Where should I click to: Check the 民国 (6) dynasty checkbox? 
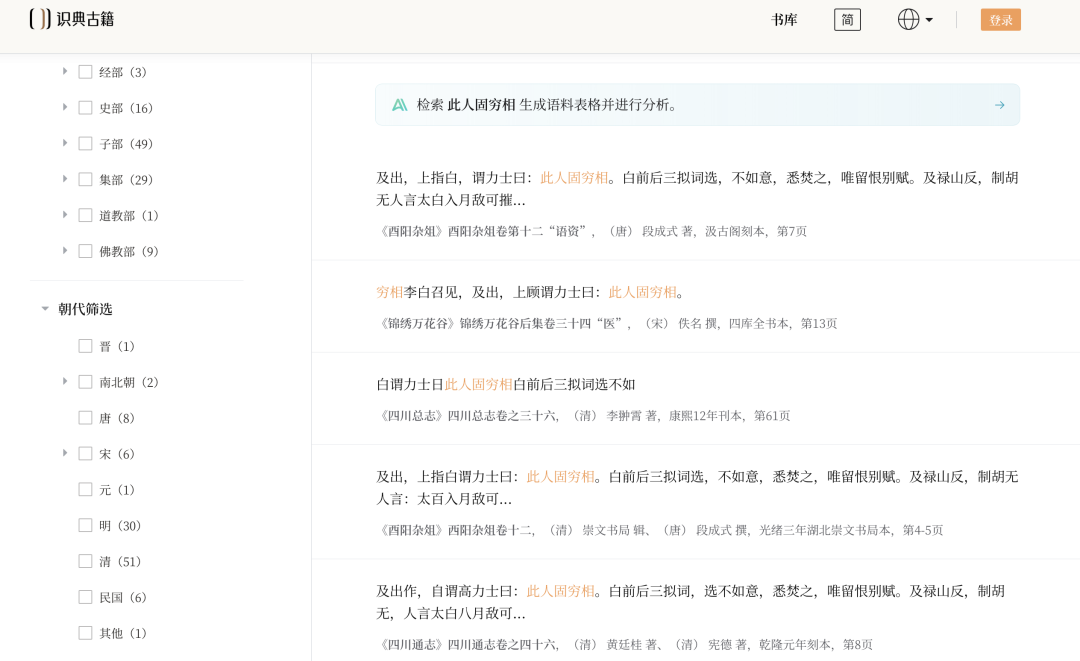point(85,596)
